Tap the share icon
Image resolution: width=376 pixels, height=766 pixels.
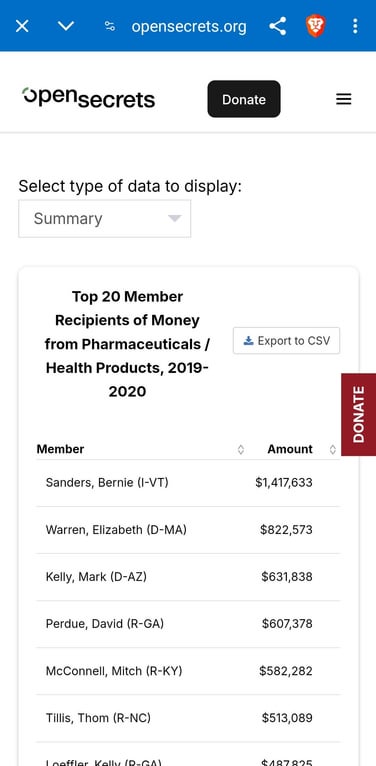277,26
